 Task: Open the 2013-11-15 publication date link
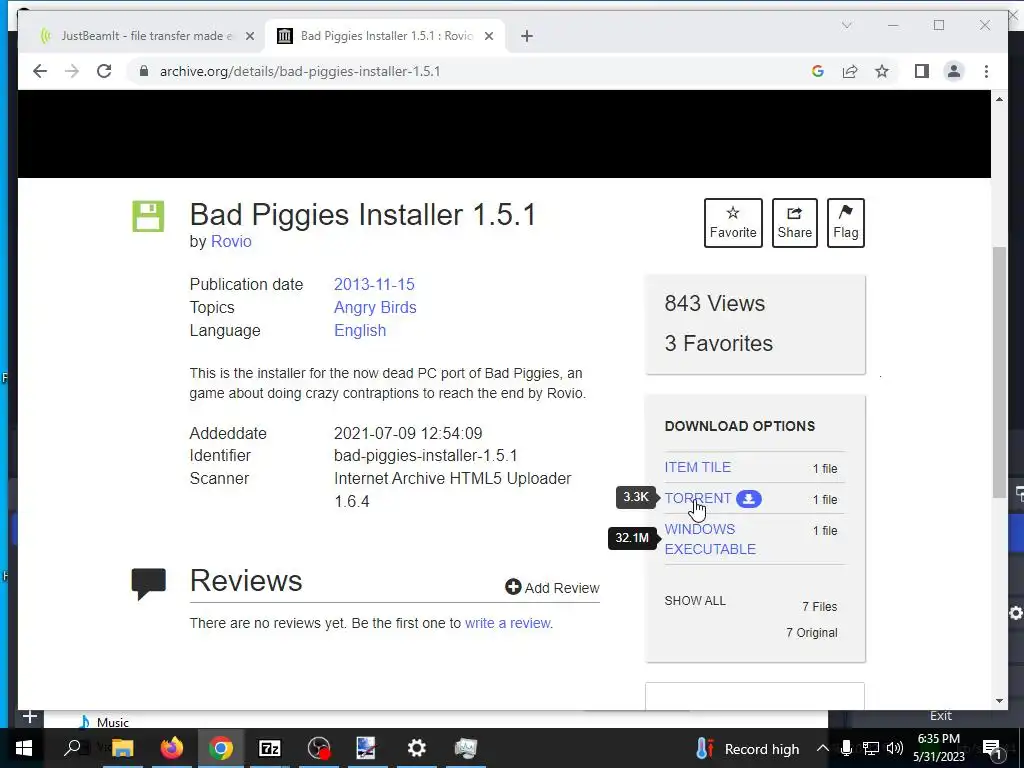point(374,285)
